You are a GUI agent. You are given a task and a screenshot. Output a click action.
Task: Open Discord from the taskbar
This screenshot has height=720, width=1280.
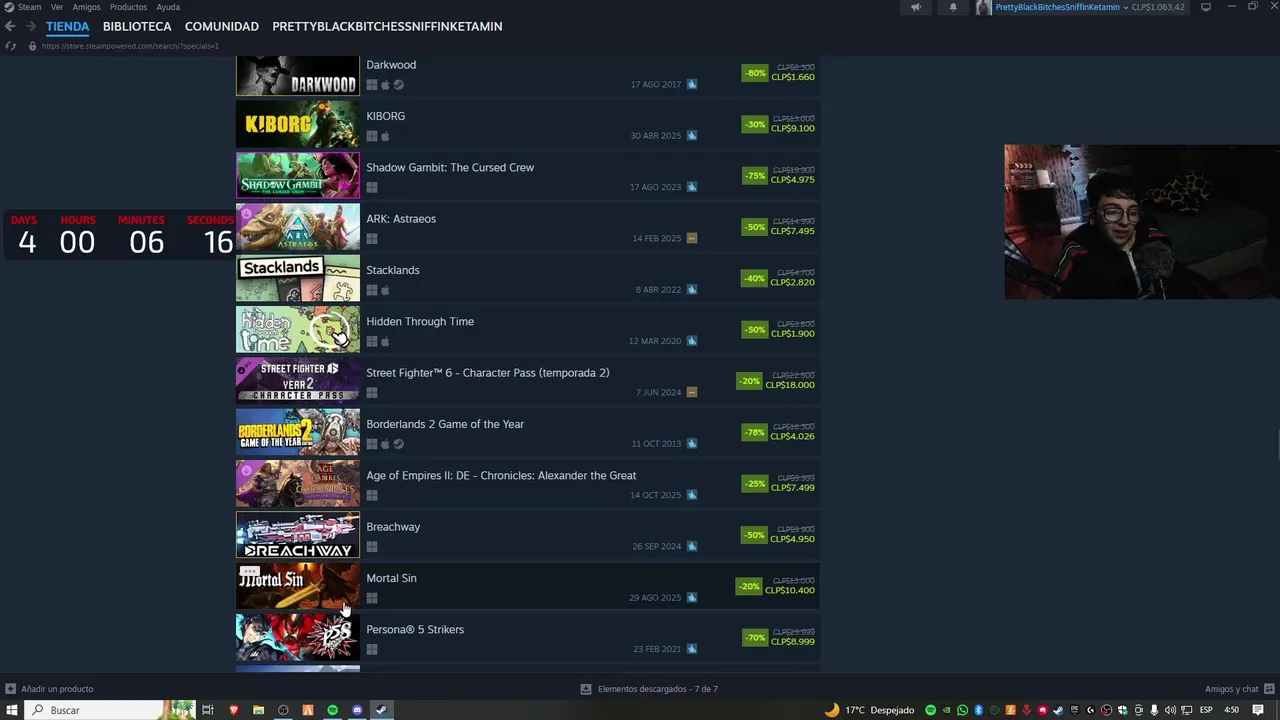pyautogui.click(x=357, y=710)
